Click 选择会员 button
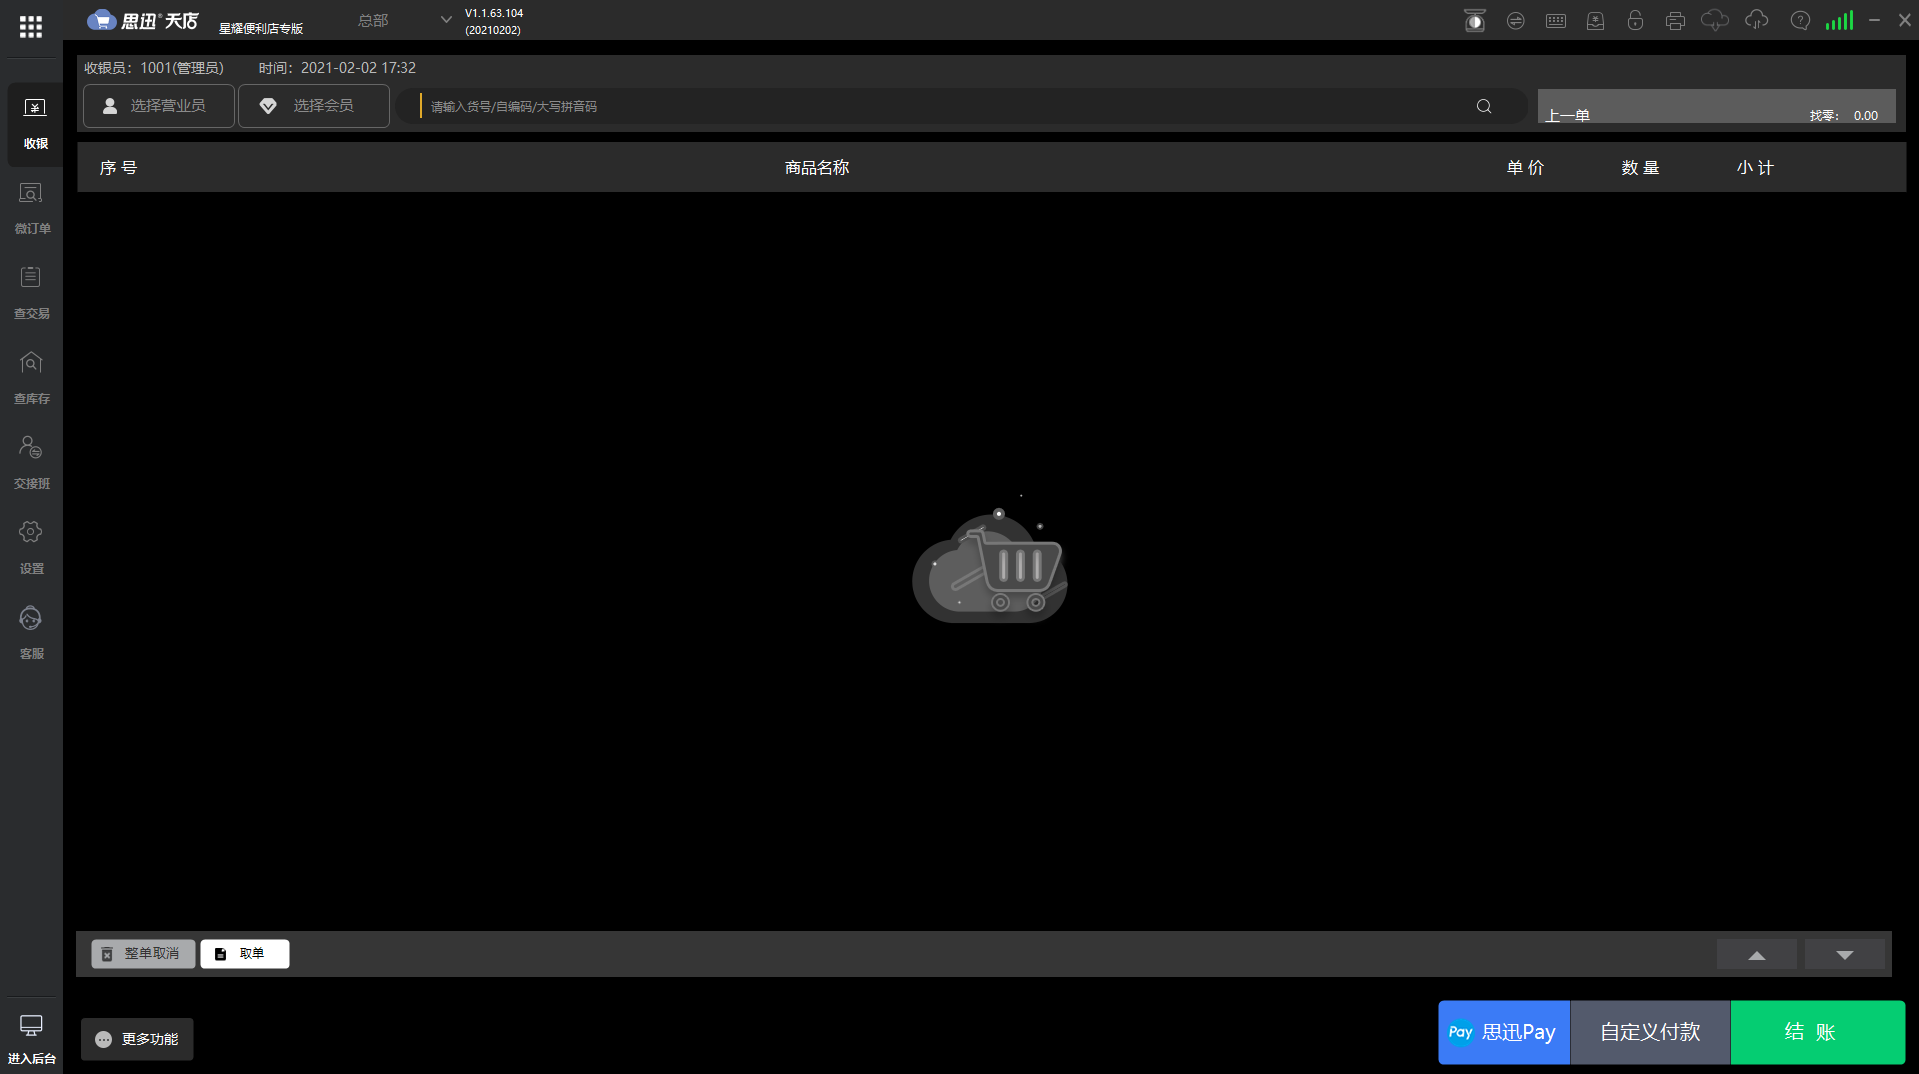Image resolution: width=1919 pixels, height=1074 pixels. pos(314,106)
